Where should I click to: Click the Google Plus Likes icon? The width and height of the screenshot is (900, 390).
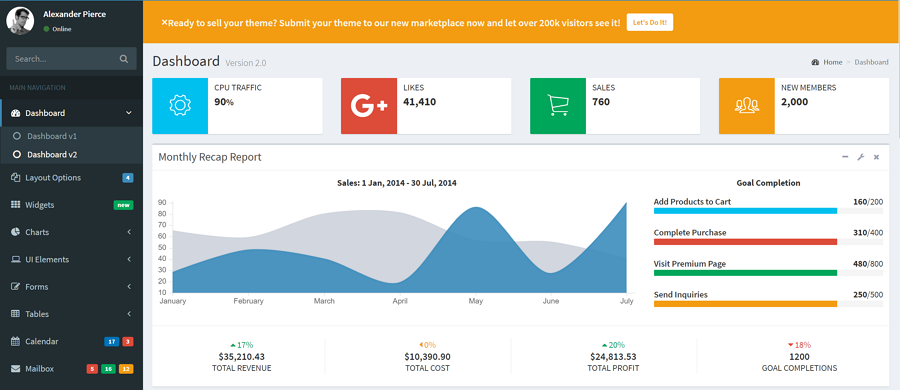[x=369, y=106]
